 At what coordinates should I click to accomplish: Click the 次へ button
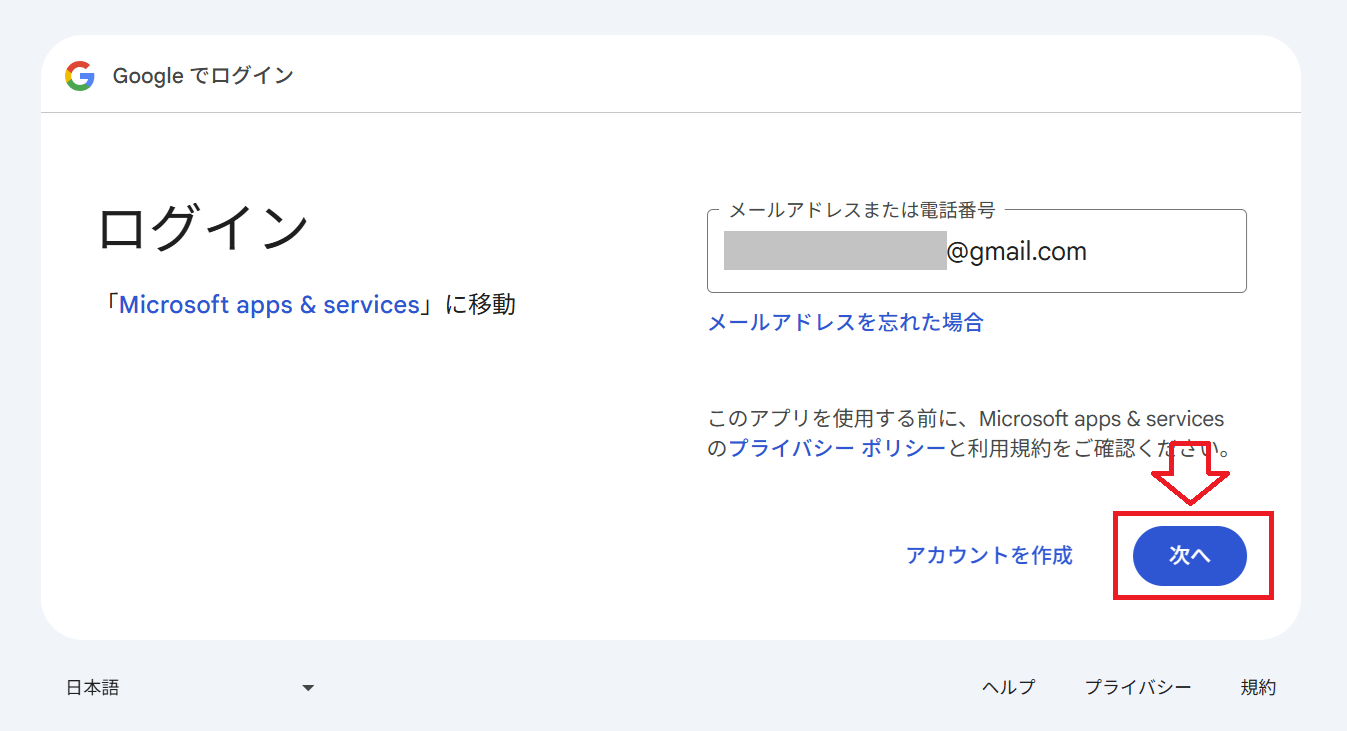tap(1190, 556)
